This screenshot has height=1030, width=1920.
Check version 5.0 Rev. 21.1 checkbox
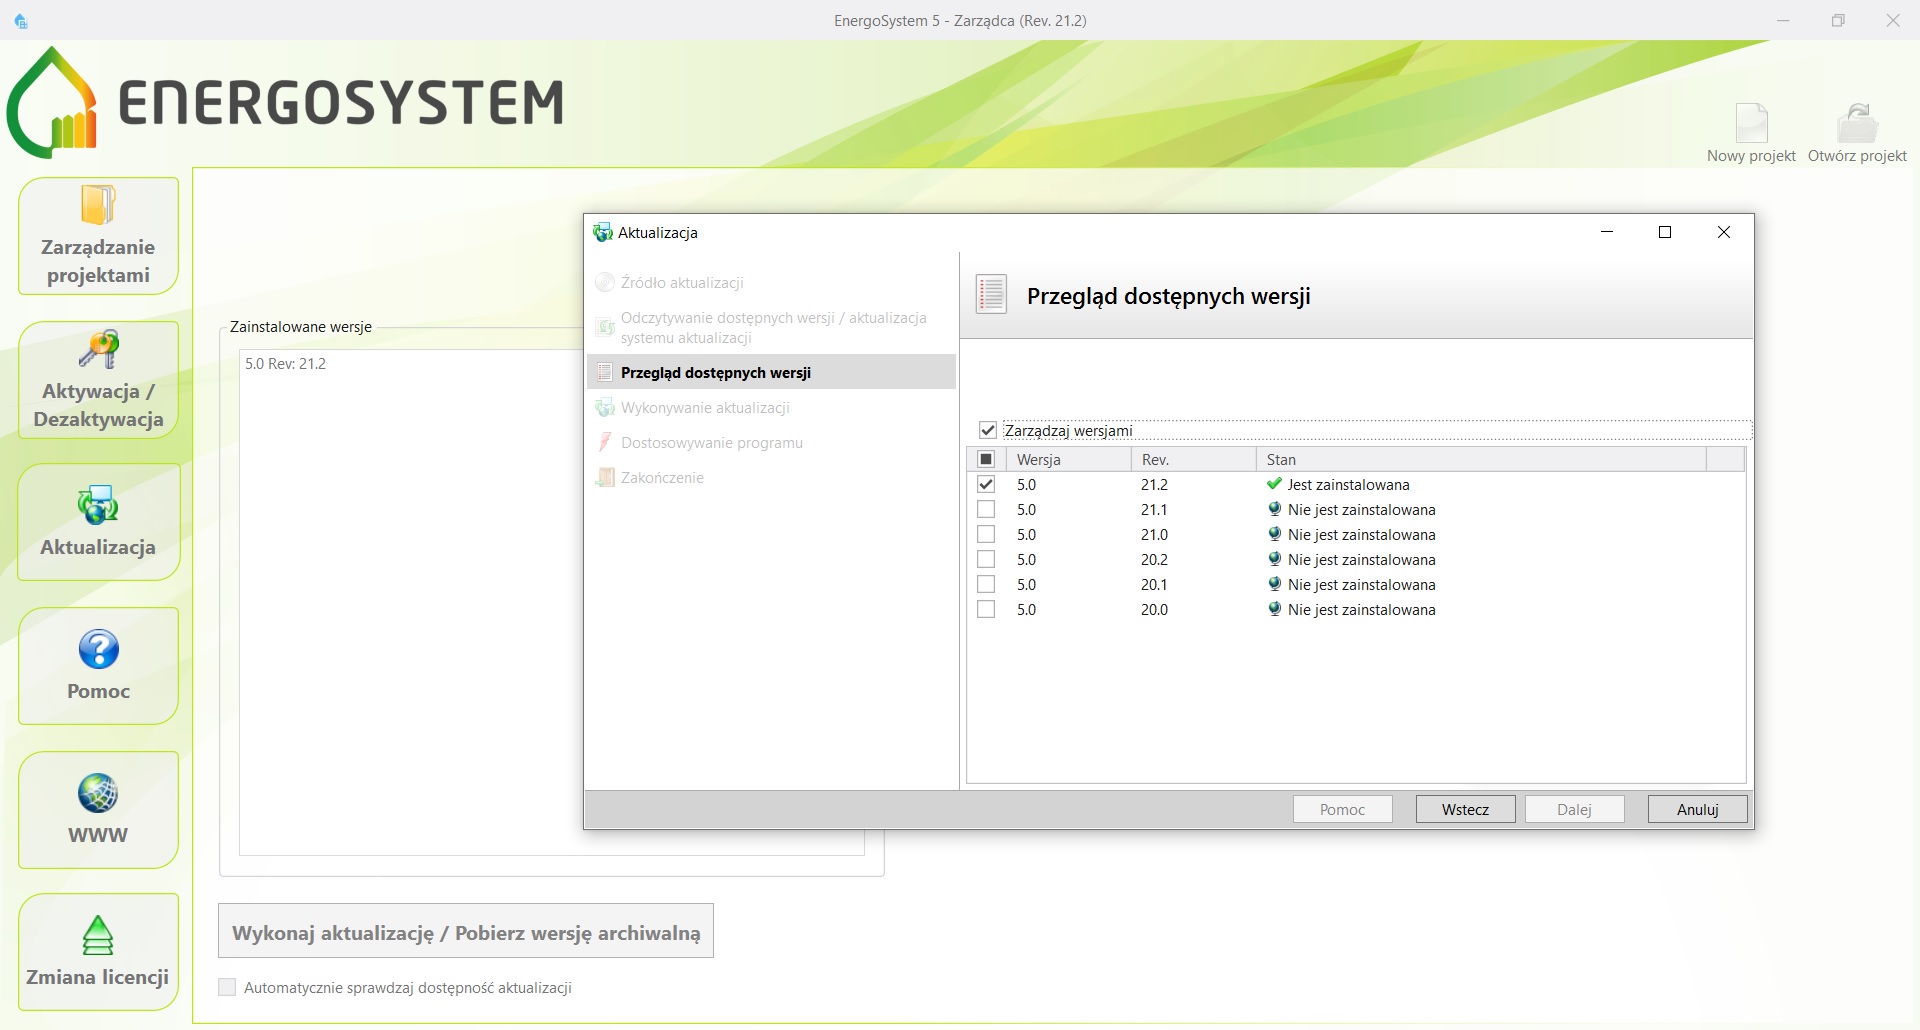tap(986, 509)
